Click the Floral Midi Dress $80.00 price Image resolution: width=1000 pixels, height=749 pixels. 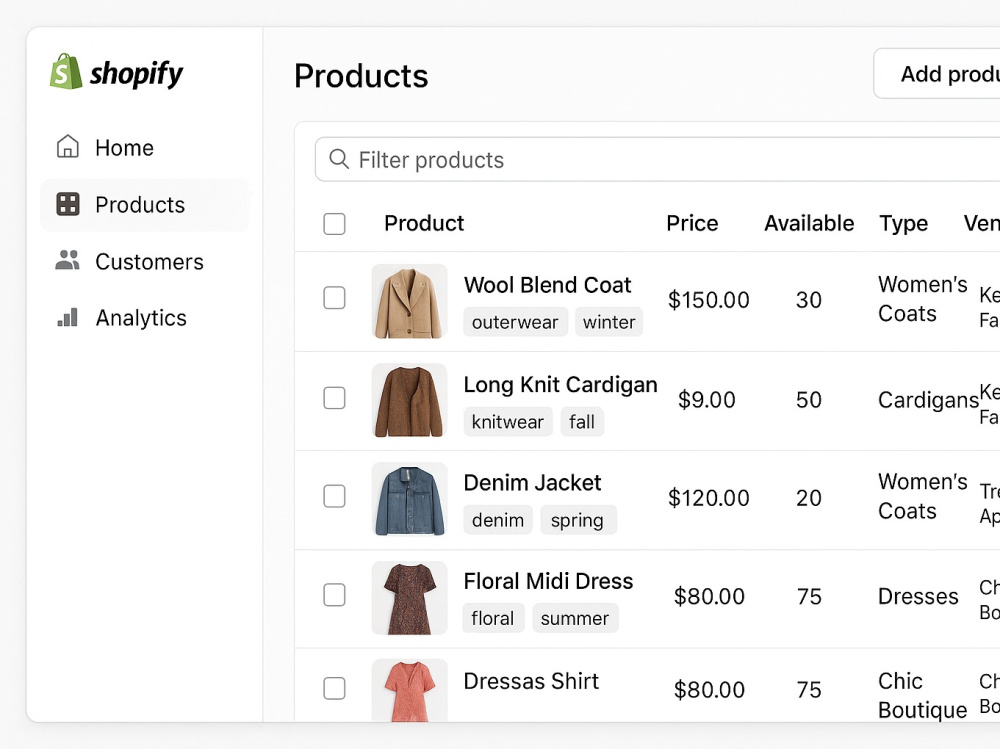[709, 597]
